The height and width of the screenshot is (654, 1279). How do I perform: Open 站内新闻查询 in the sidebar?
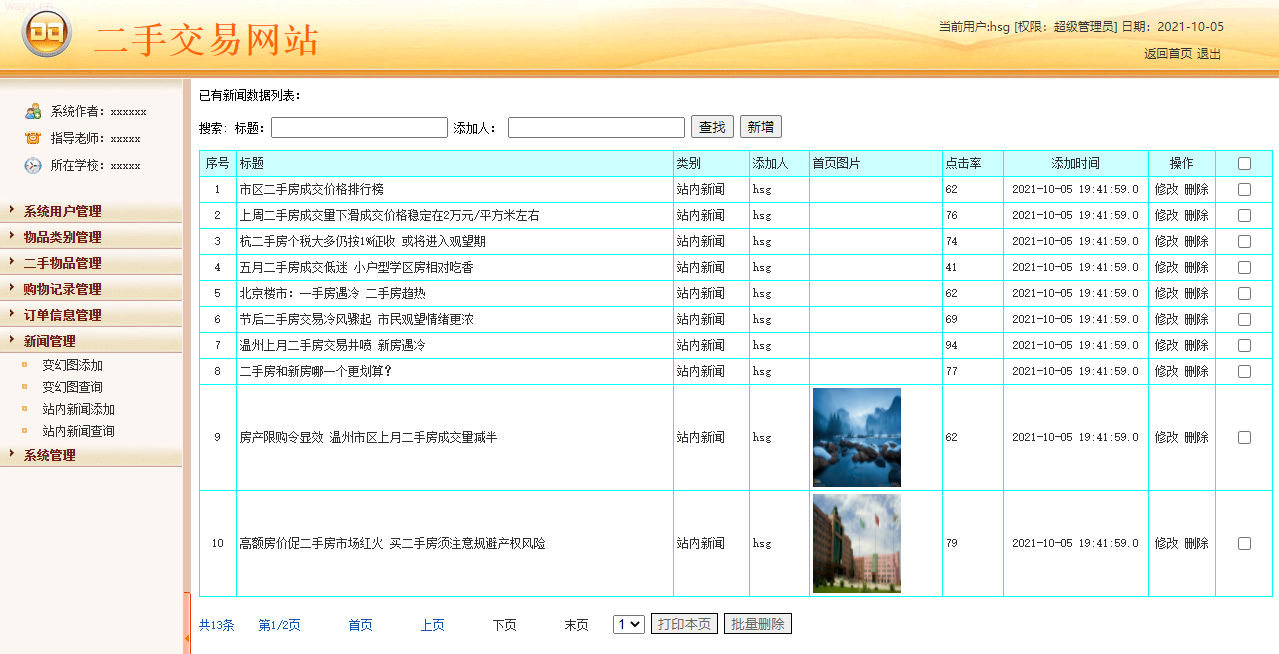pyautogui.click(x=78, y=431)
